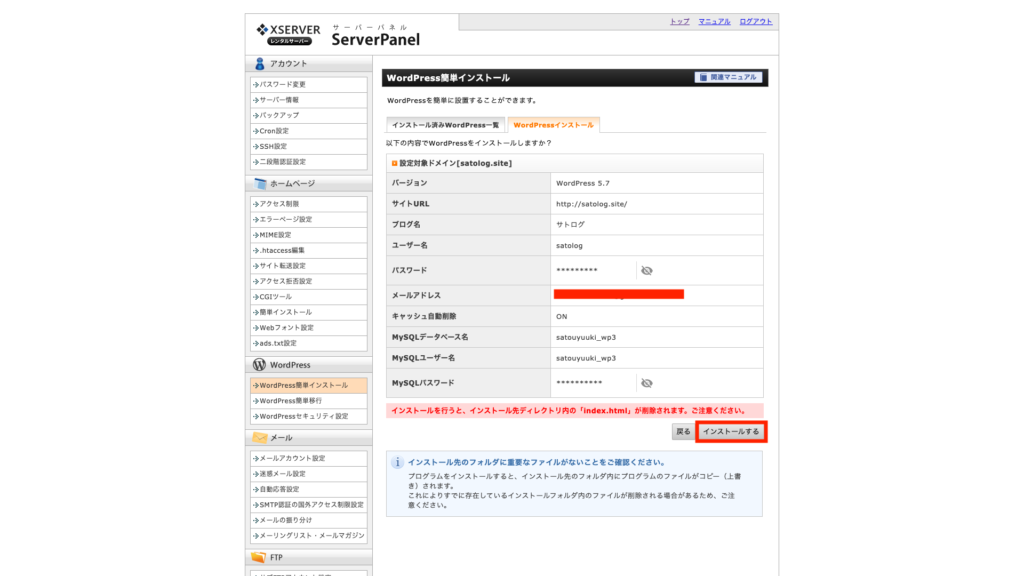Open メーリングリスト・メールマガジン in the sidebar
Screen dimensions: 1024x576
click(x=308, y=536)
